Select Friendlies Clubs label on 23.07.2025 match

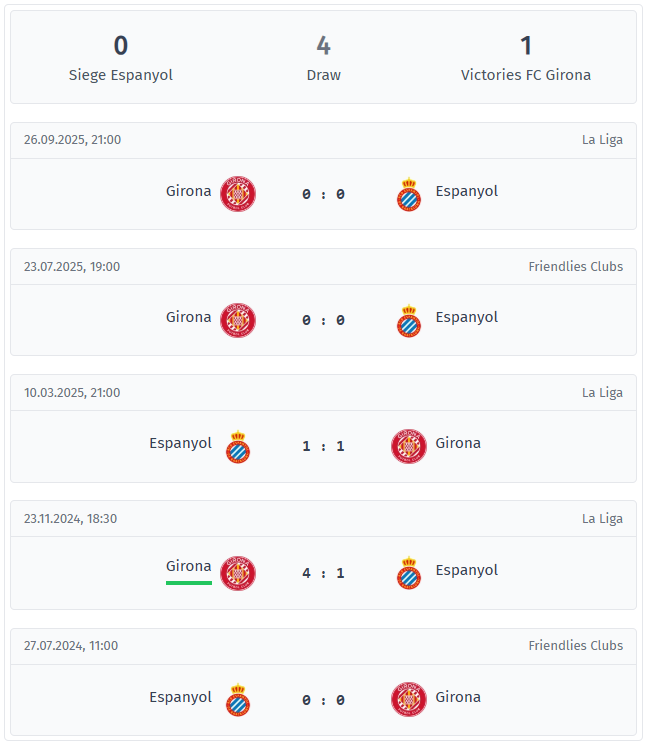coord(575,266)
